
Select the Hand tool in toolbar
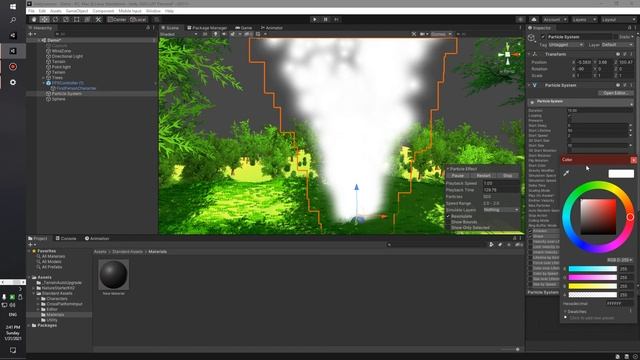34,19
